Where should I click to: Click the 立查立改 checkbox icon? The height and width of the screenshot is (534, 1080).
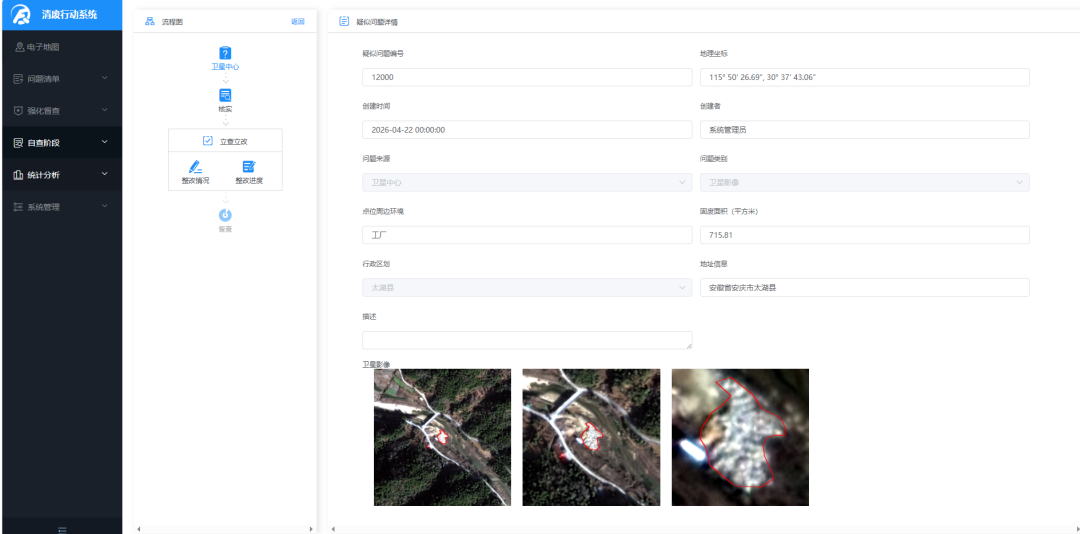pos(207,141)
